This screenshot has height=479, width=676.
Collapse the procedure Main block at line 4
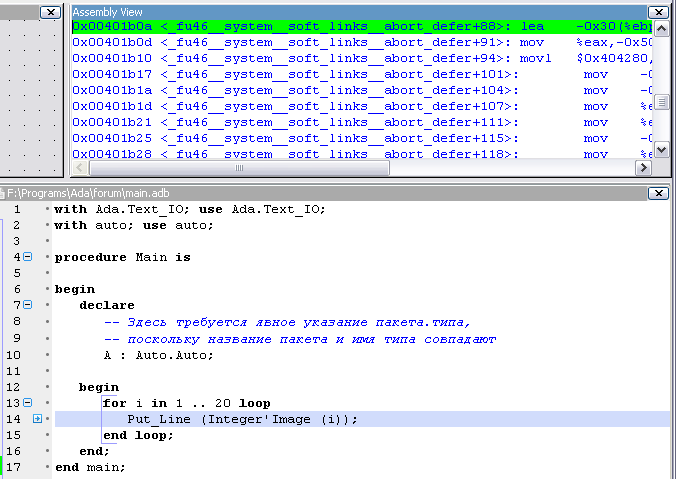[27, 257]
